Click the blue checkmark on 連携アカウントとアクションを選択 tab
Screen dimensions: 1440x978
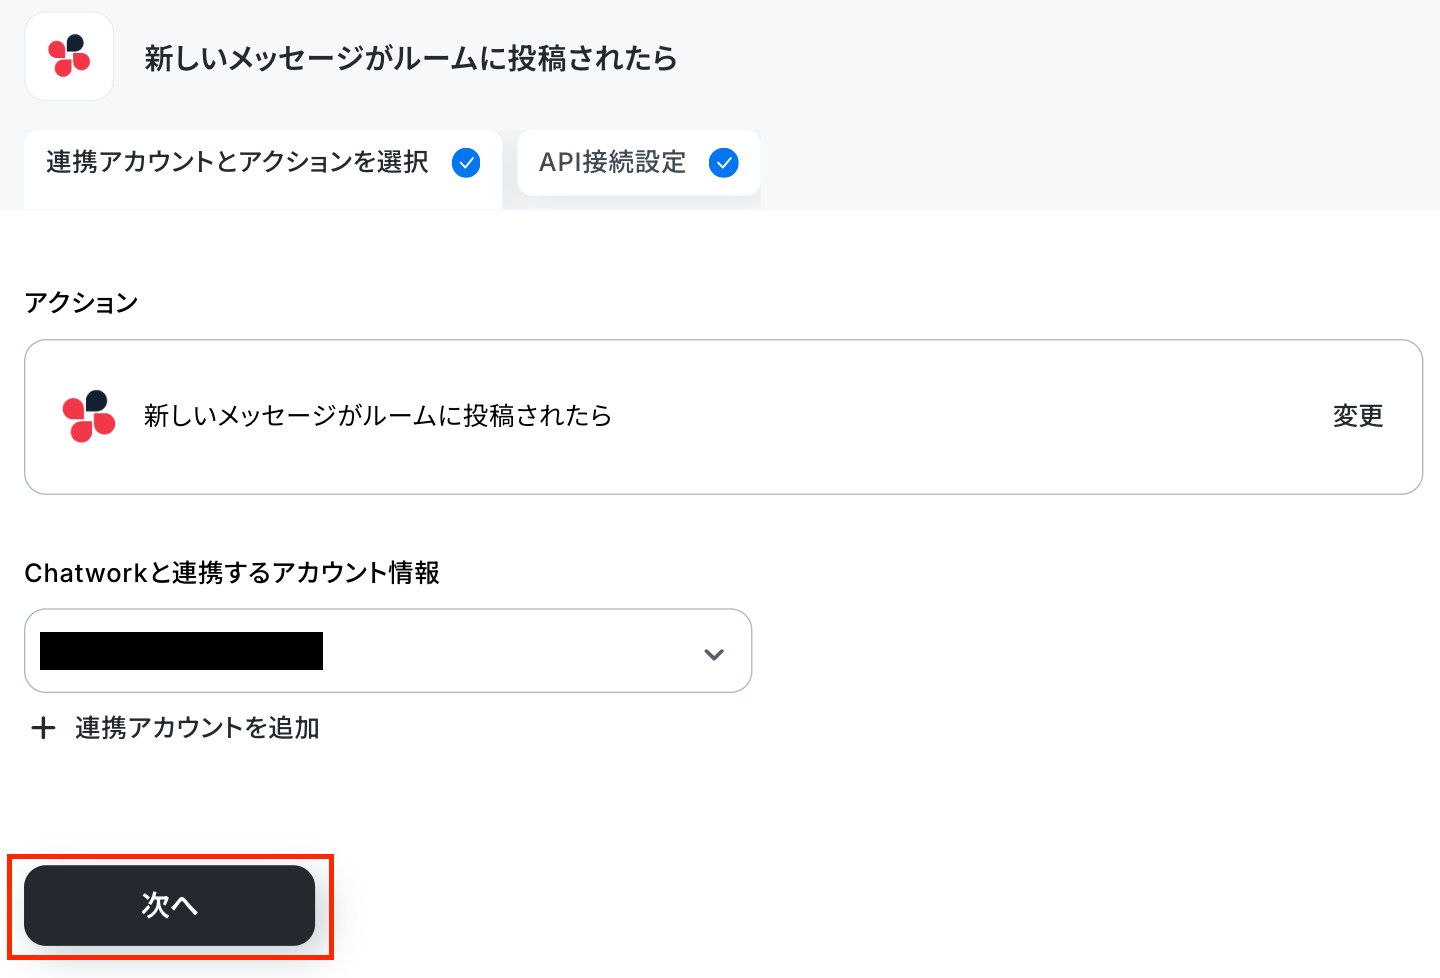pyautogui.click(x=466, y=162)
